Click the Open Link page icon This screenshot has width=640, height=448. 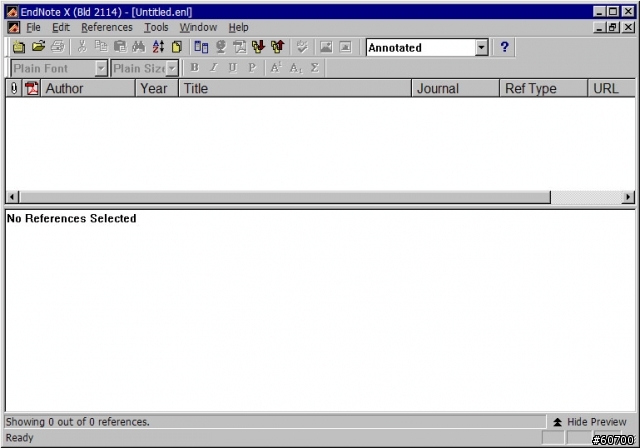pos(240,47)
